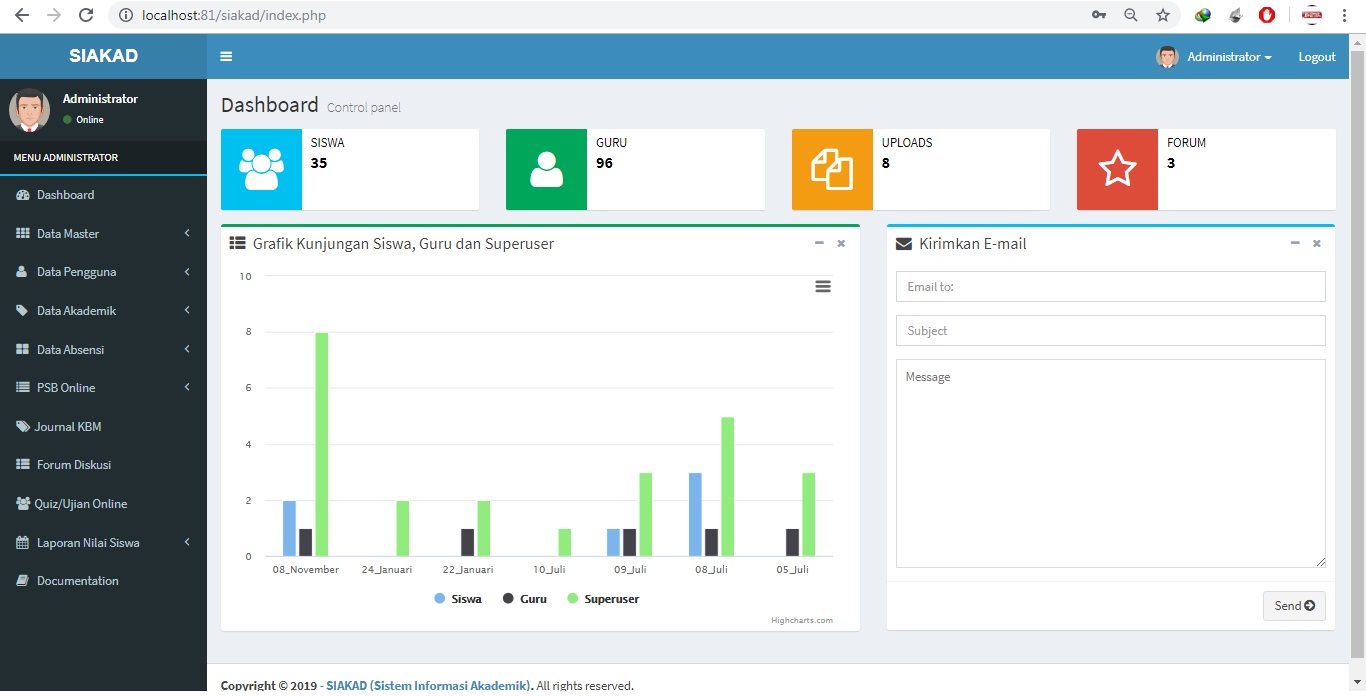This screenshot has width=1366, height=696.
Task: Go to Quiz/Ujian Online menu
Action: coord(80,504)
